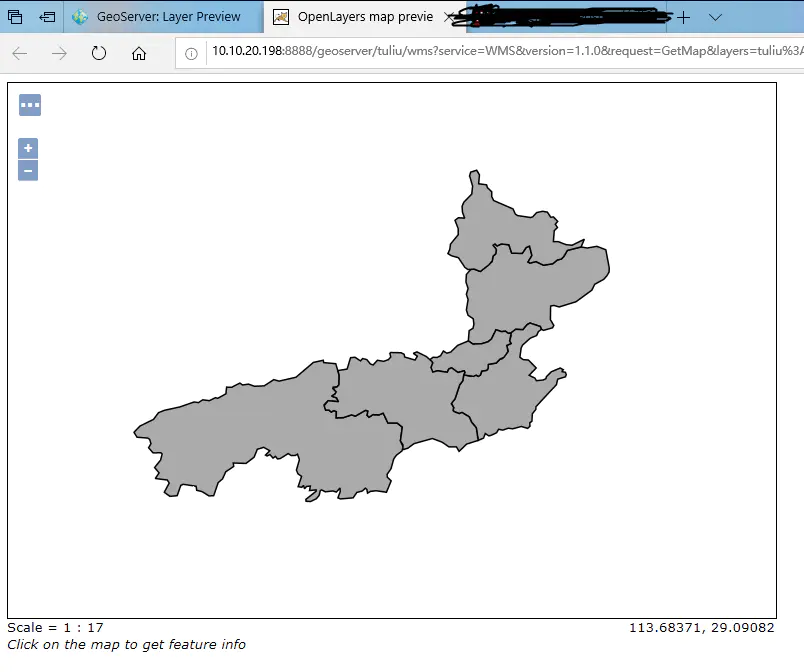Zoom in with the plus button
Image resolution: width=804 pixels, height=672 pixels.
click(x=28, y=148)
